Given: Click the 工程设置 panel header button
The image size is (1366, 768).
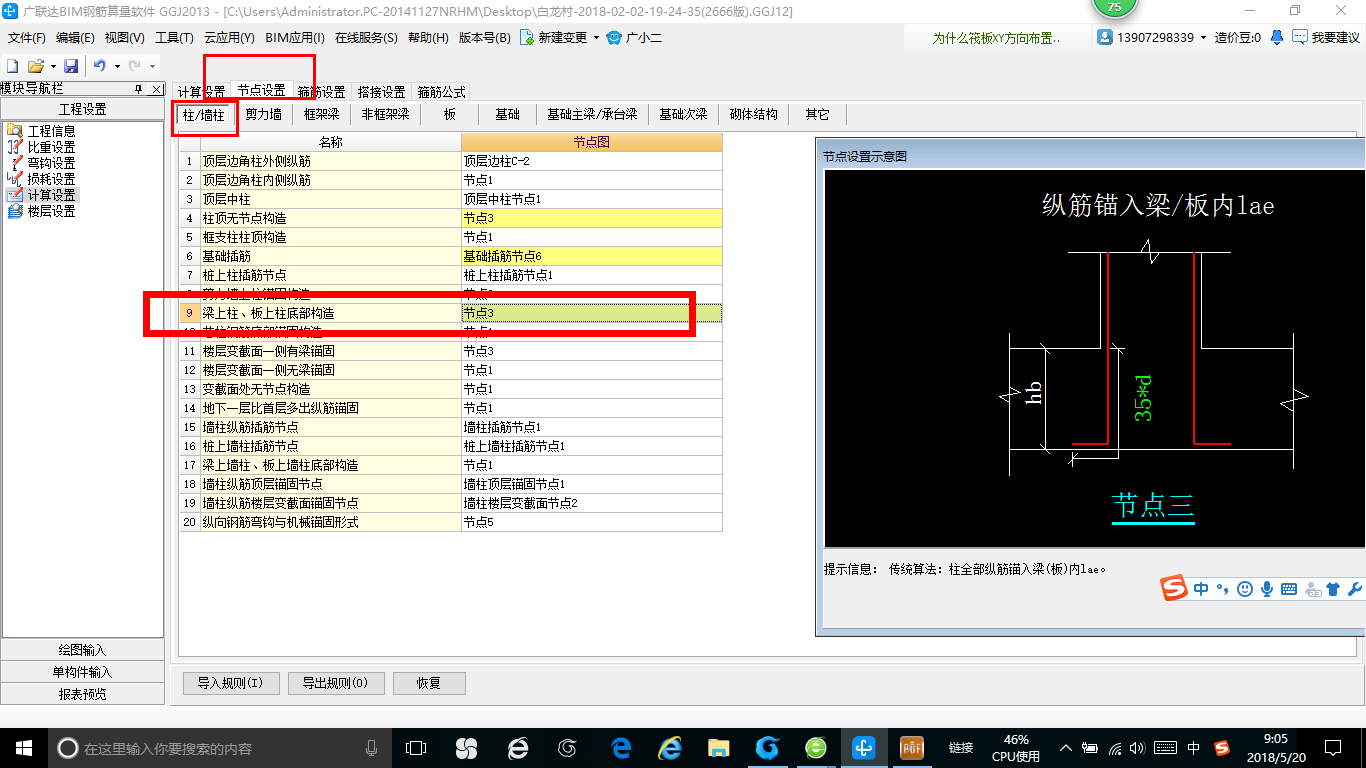Looking at the screenshot, I should (x=82, y=109).
